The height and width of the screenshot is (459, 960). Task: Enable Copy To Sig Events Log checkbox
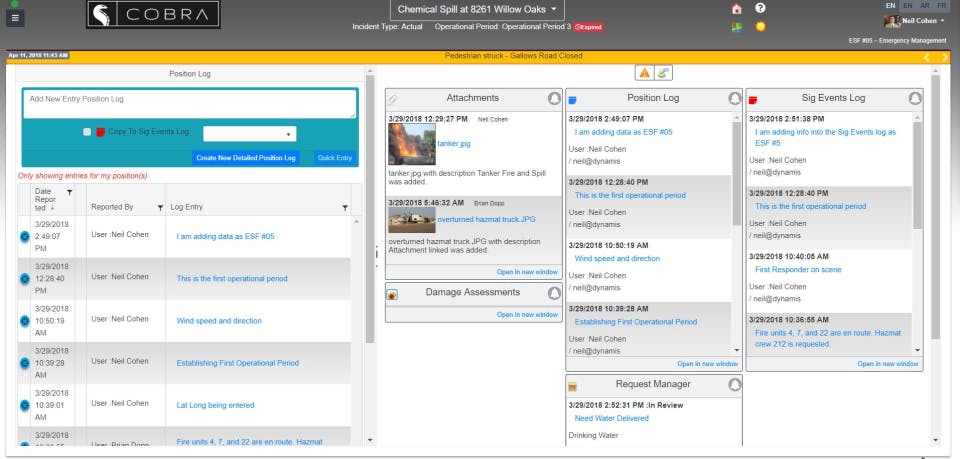87,132
